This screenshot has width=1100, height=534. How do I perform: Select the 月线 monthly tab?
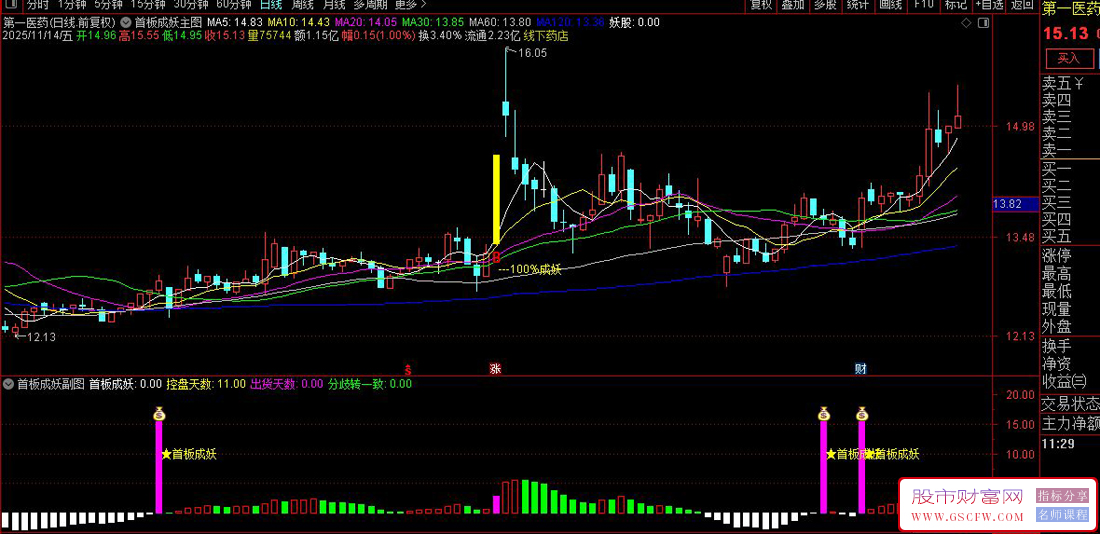pyautogui.click(x=334, y=5)
